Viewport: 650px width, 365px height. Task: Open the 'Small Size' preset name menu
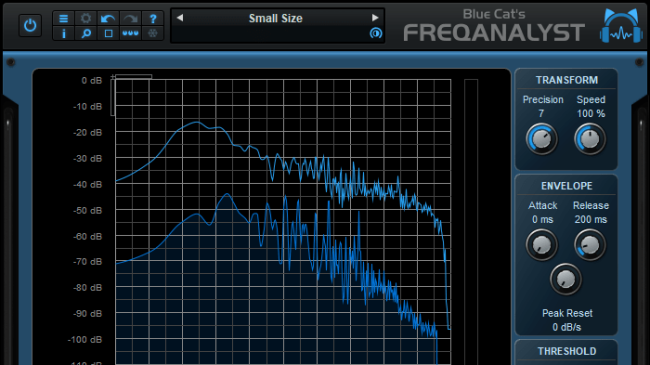276,18
